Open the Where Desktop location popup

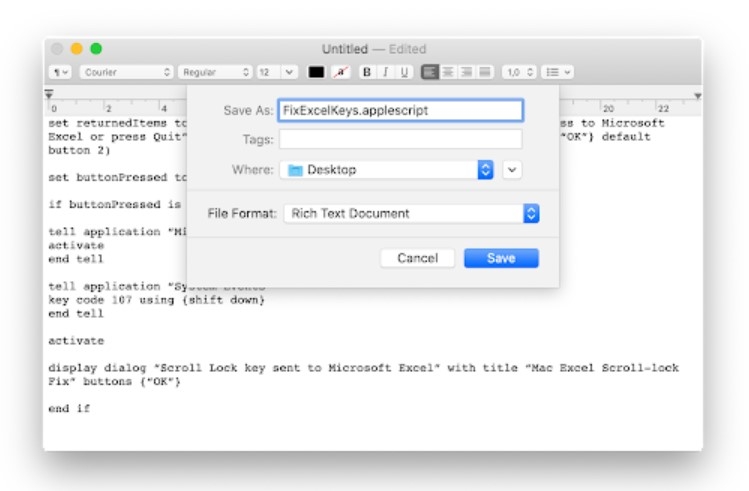[386, 170]
